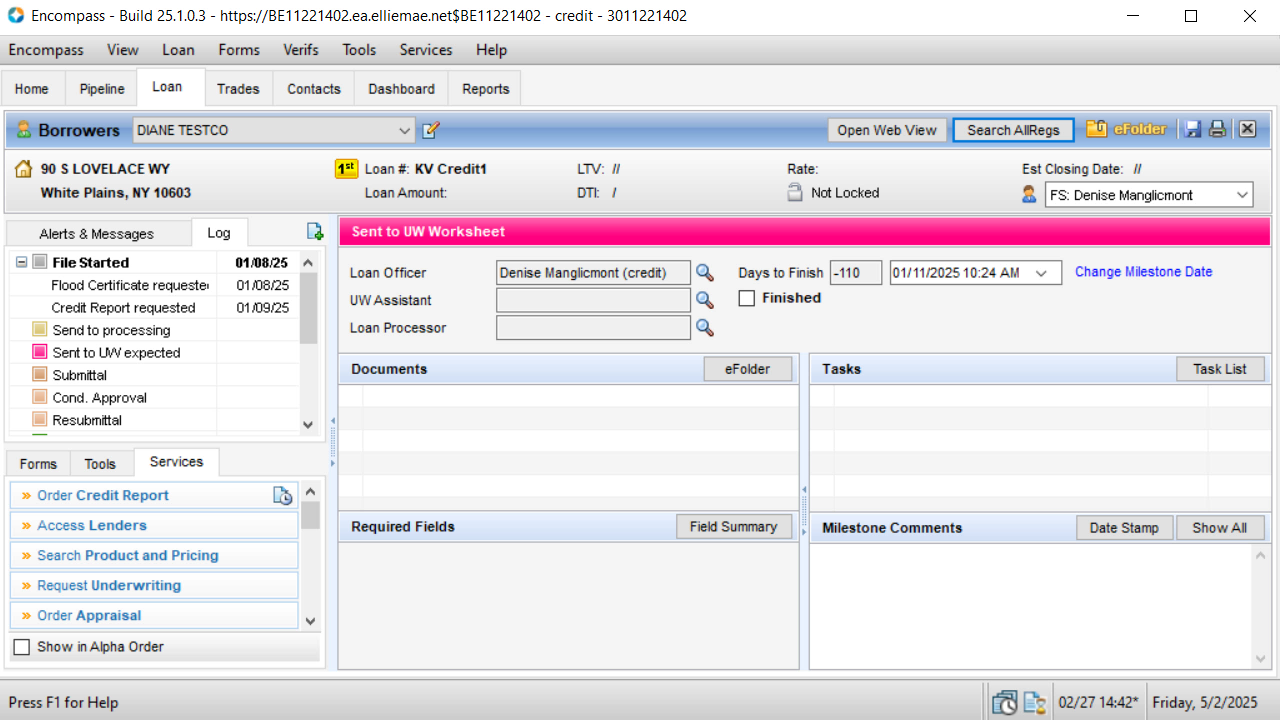Switch to the Pipeline tab
1280x720 pixels.
[x=102, y=89]
